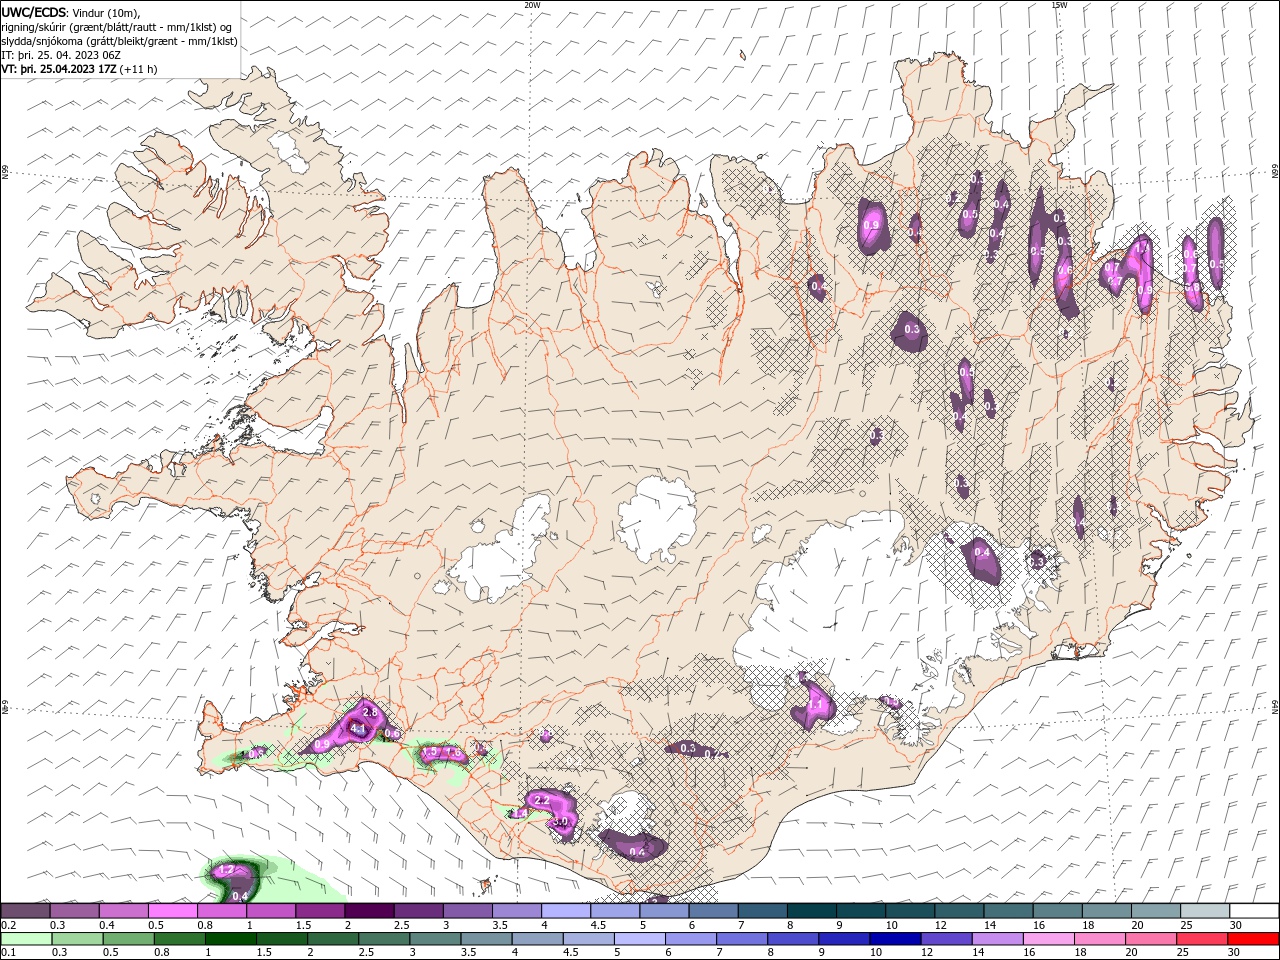The width and height of the screenshot is (1280, 960).
Task: Click the 4.1 precipitation value near Reykjavík
Action: (358, 729)
